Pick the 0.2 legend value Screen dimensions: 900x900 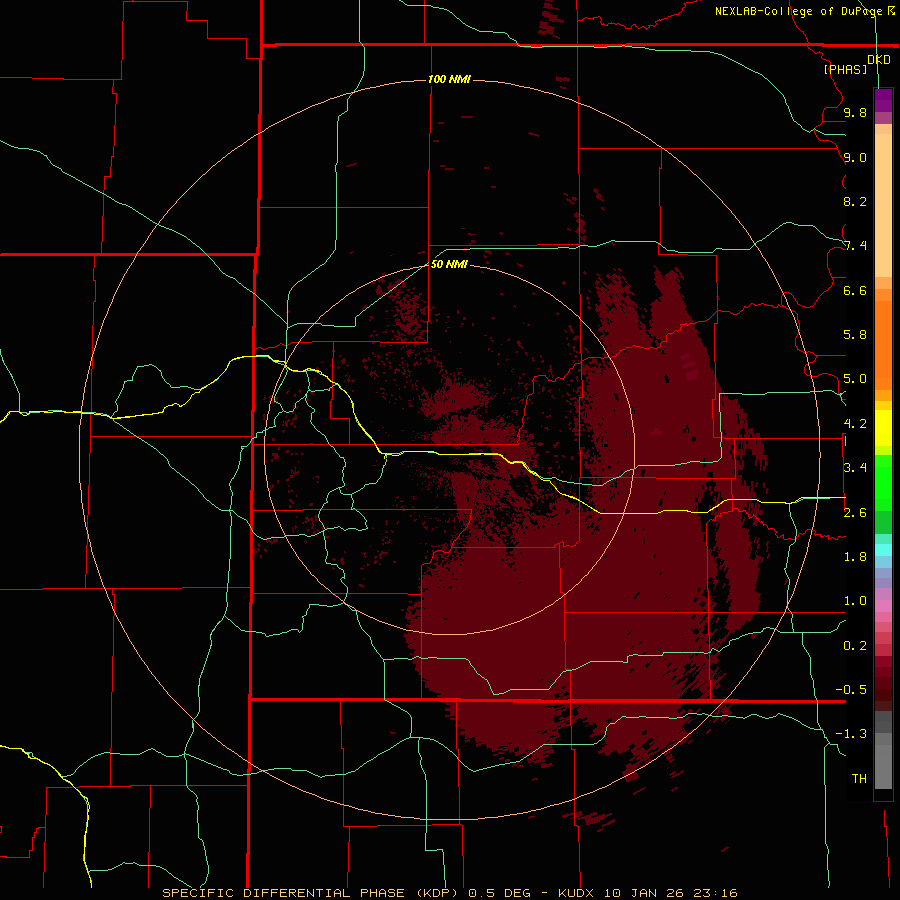(x=855, y=646)
